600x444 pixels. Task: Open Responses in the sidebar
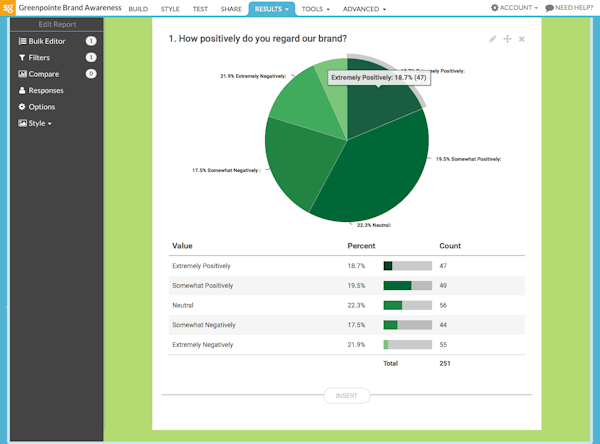46,90
